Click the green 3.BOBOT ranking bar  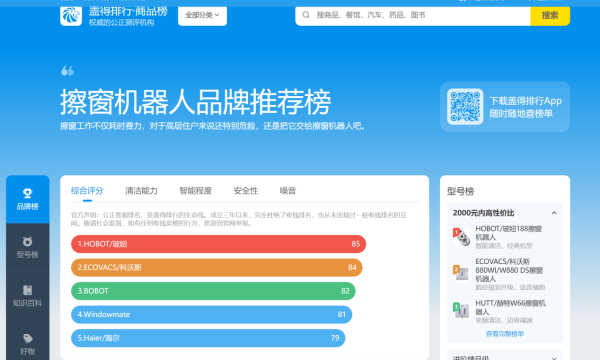pyautogui.click(x=213, y=291)
